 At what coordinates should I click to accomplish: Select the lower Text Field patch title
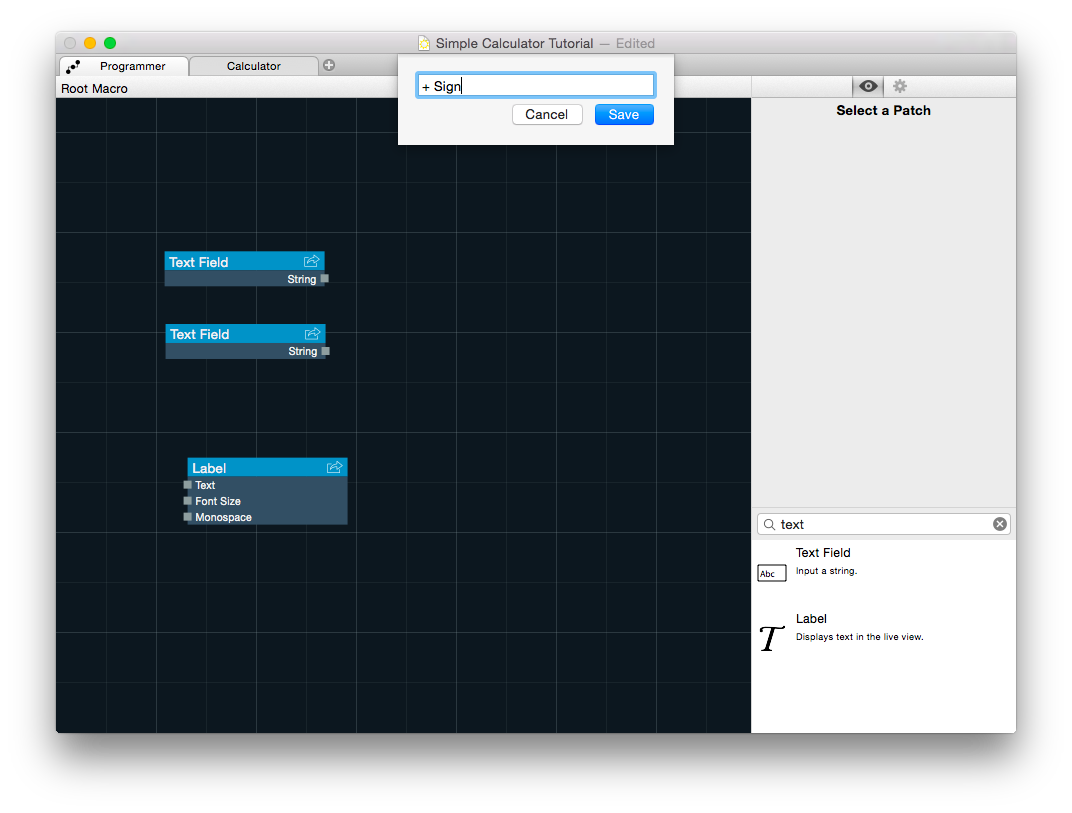click(x=200, y=334)
